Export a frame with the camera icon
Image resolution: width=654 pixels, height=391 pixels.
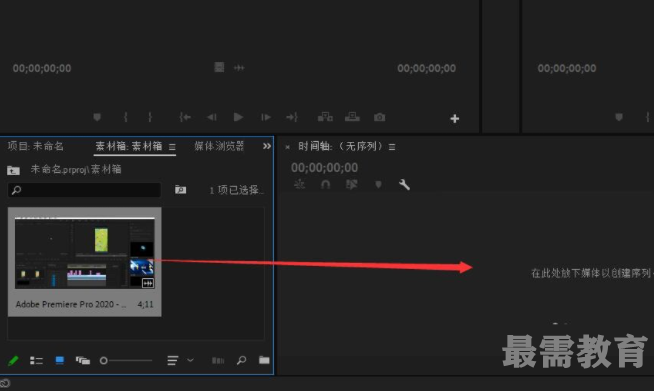(x=380, y=117)
